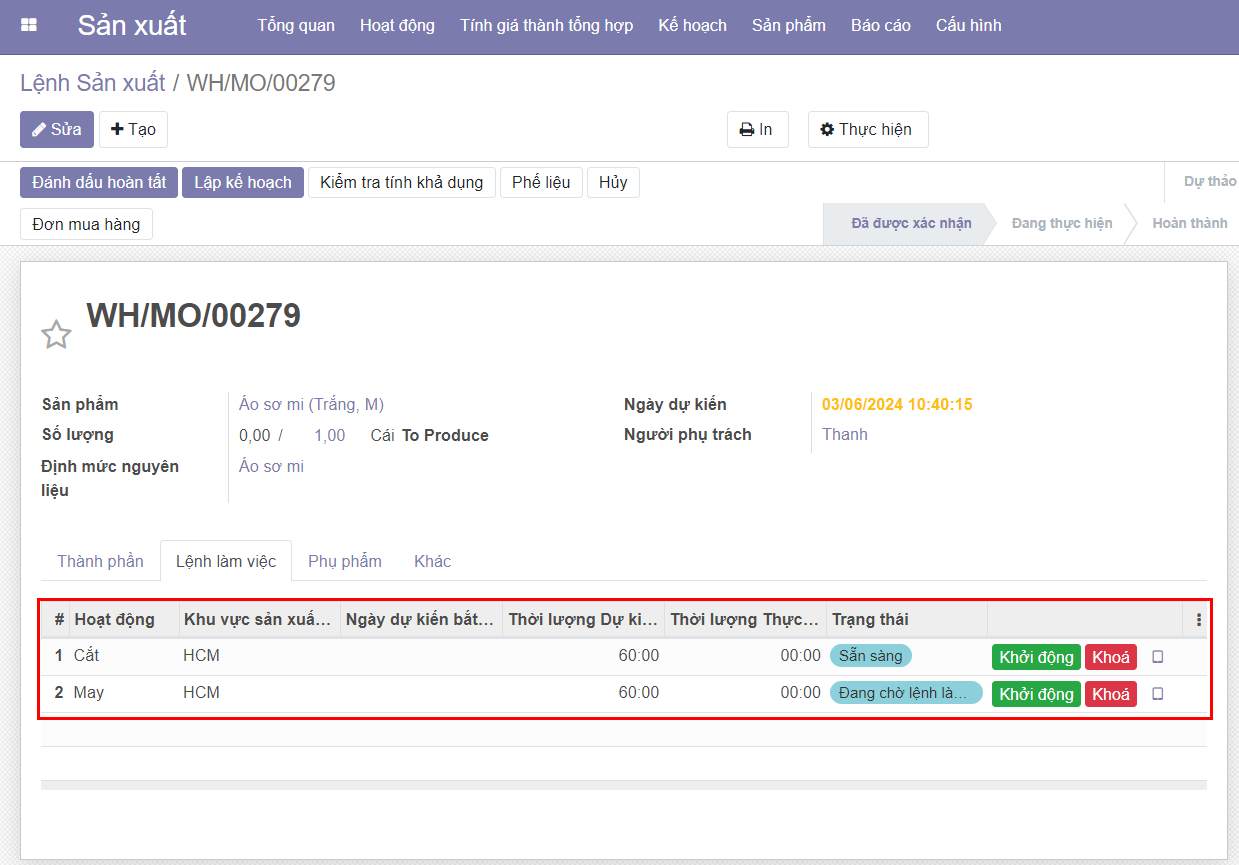The height and width of the screenshot is (865, 1239).
Task: Sort by Trạng thái column header
Action: [x=870, y=620]
